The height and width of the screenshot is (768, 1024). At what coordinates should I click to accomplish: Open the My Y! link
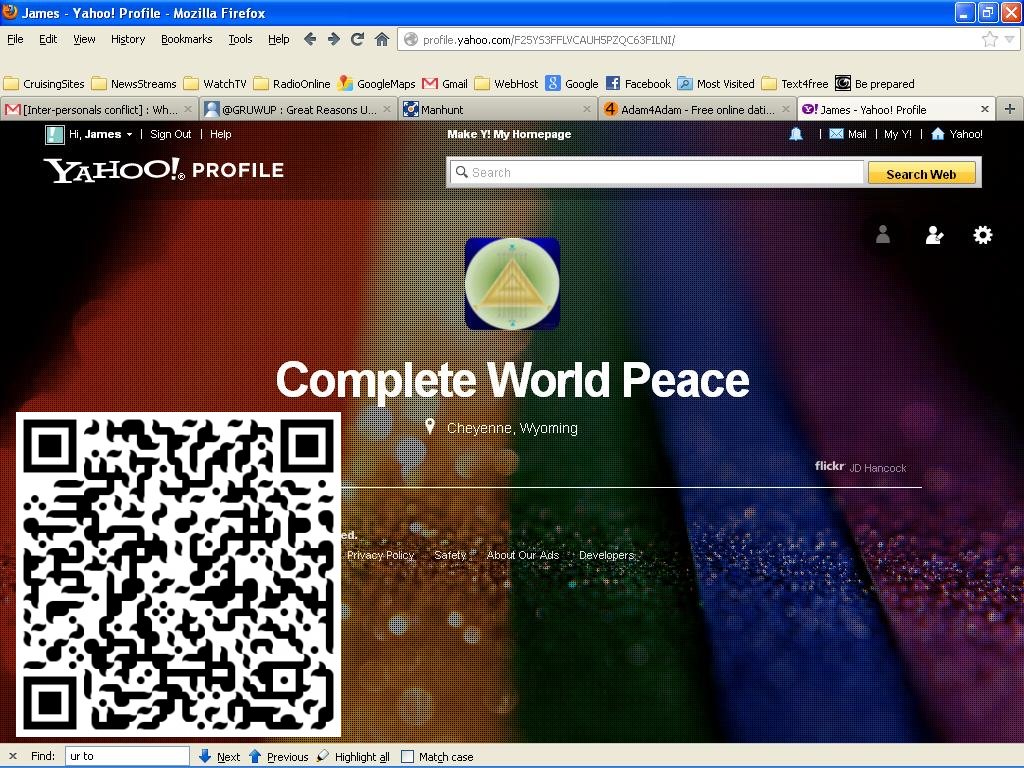coord(897,134)
